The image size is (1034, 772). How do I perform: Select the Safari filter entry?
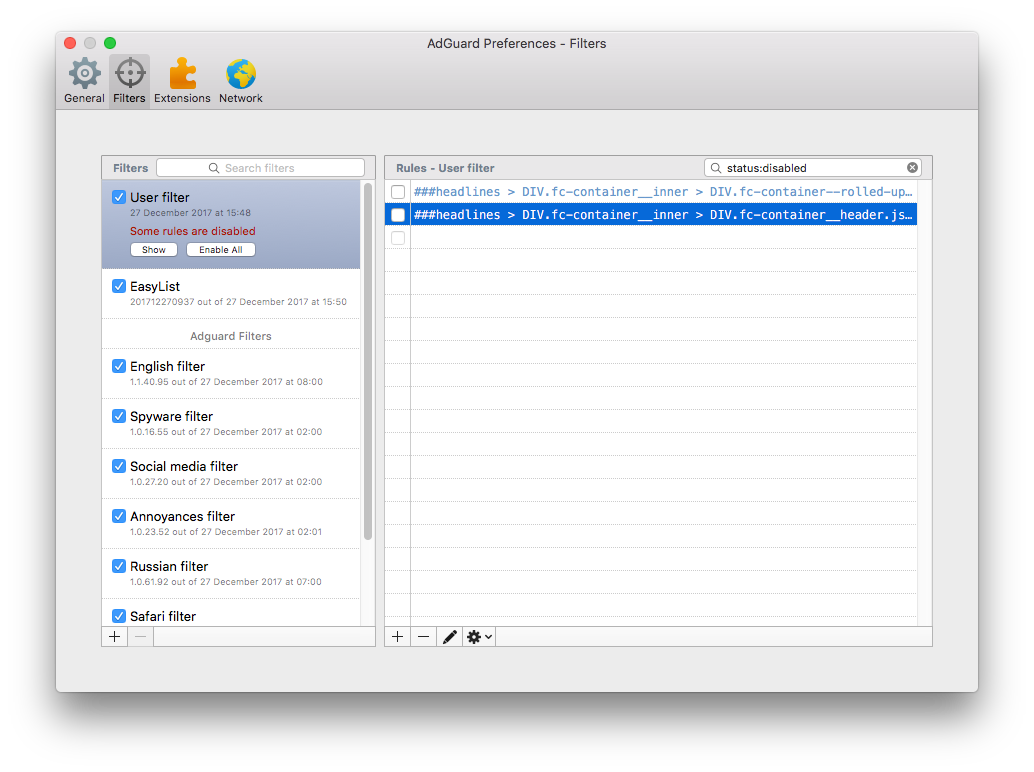tap(231, 613)
